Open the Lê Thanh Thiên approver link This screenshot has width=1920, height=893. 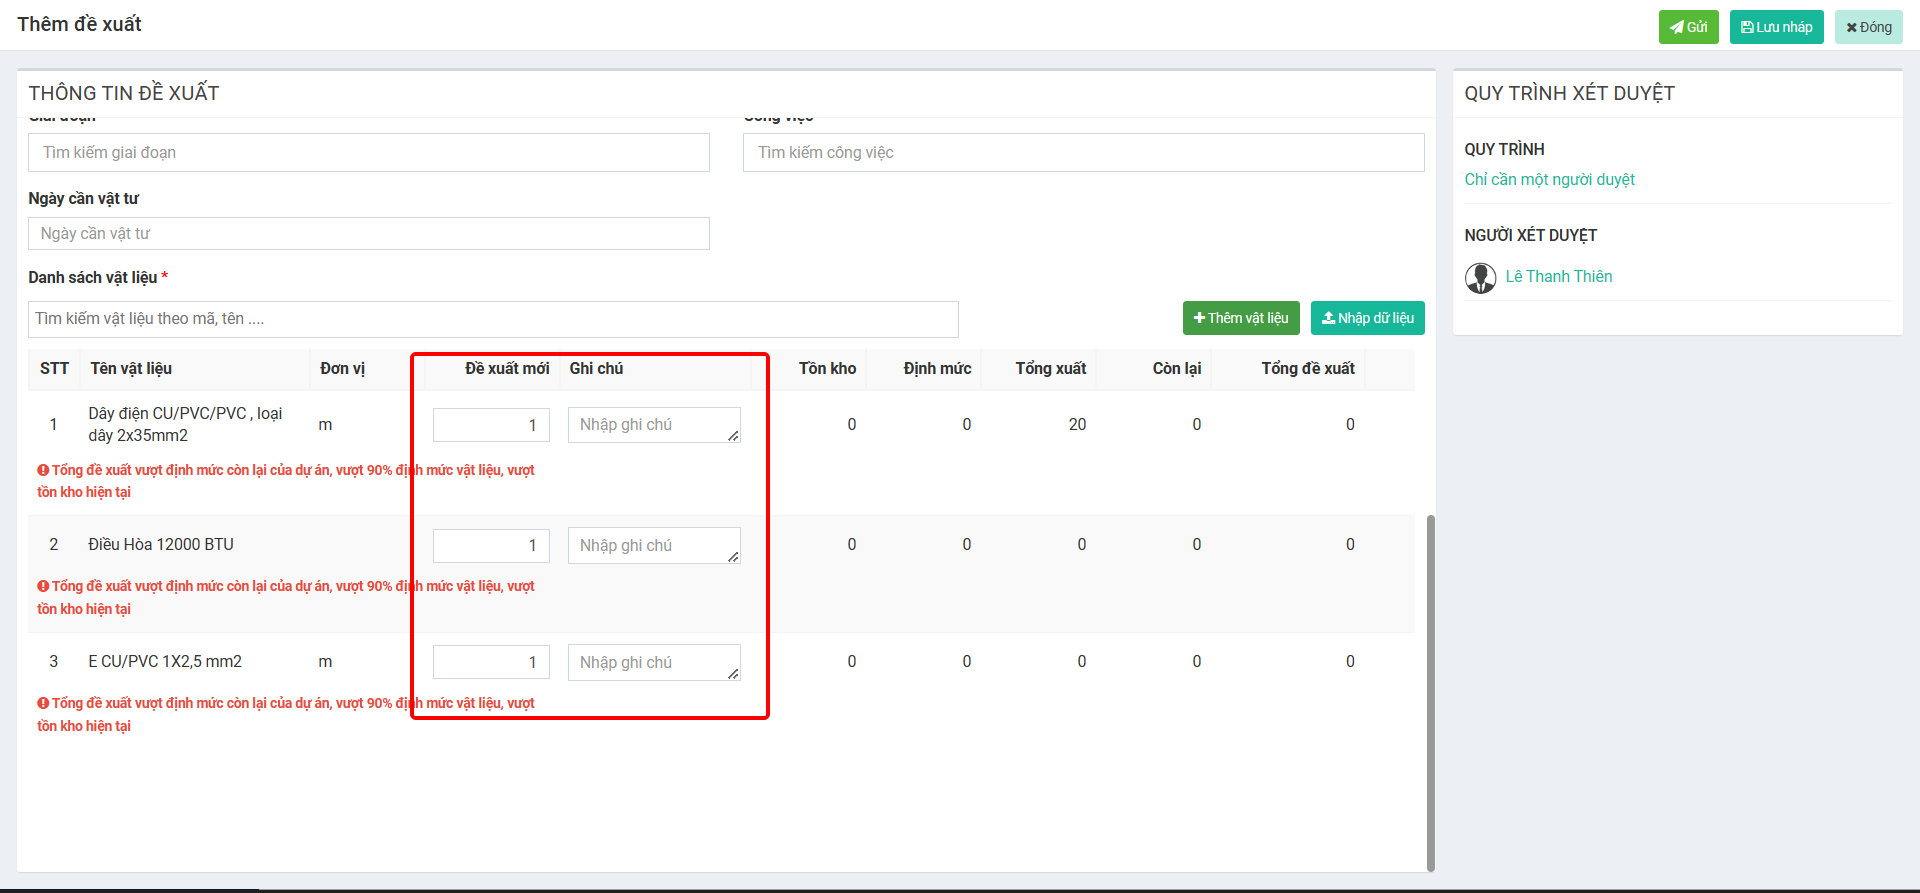click(1558, 277)
